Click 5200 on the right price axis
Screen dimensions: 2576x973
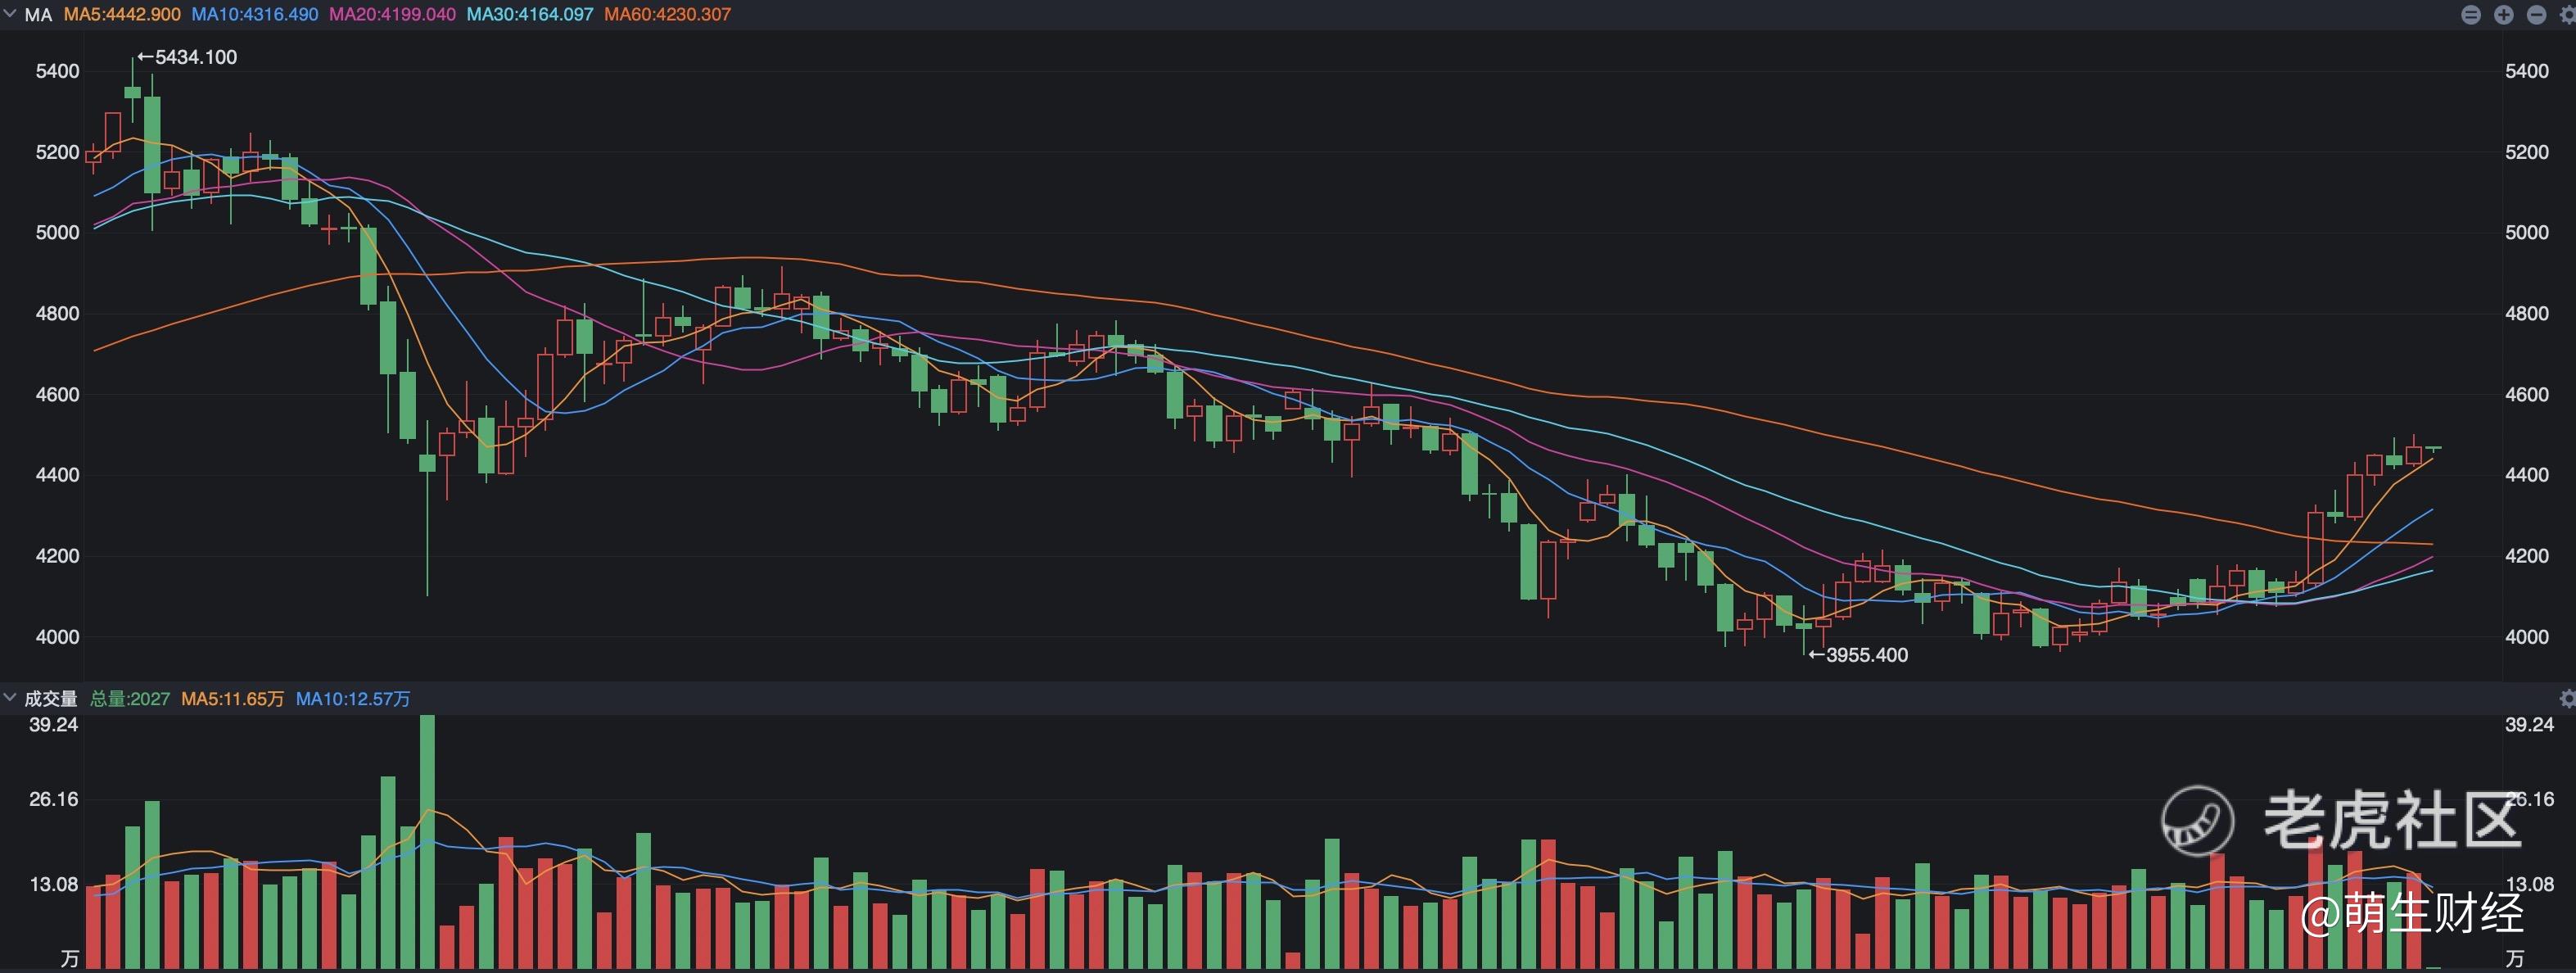point(2527,152)
